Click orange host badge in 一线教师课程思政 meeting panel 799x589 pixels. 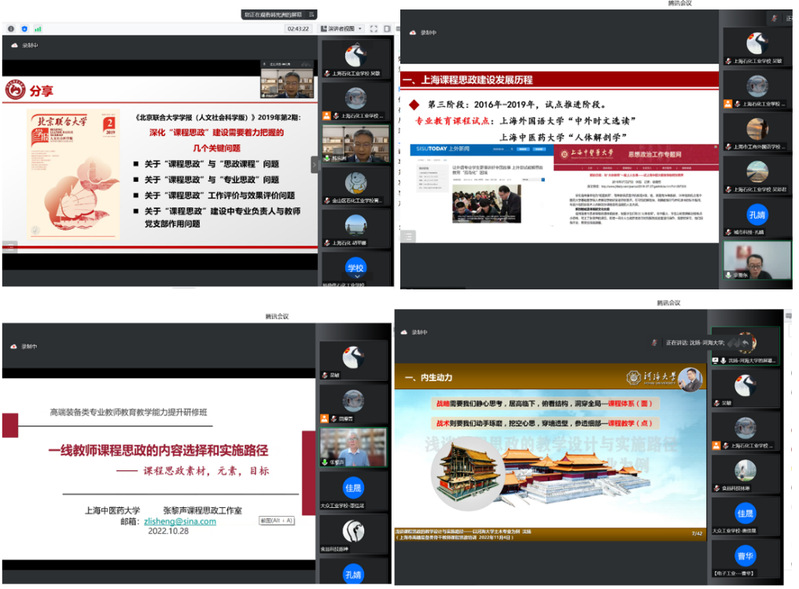tap(324, 418)
